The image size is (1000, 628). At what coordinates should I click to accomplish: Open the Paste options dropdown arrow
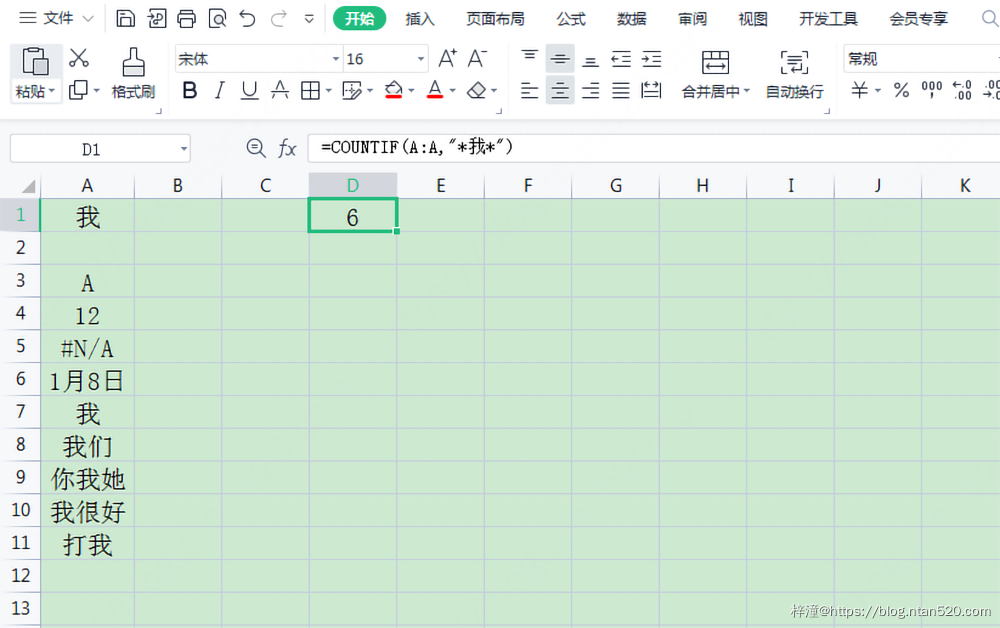(x=52, y=91)
